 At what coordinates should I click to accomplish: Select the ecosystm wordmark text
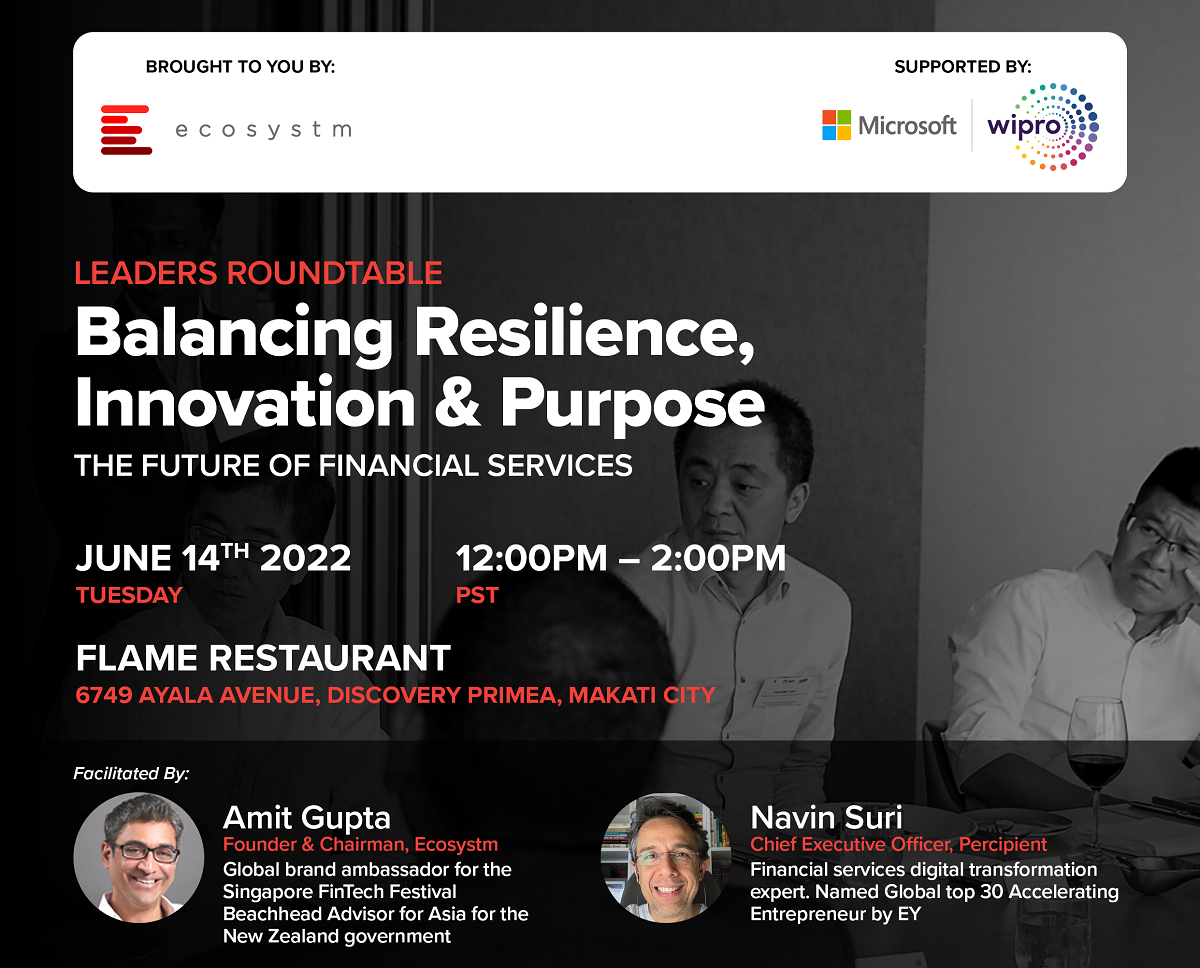point(263,130)
